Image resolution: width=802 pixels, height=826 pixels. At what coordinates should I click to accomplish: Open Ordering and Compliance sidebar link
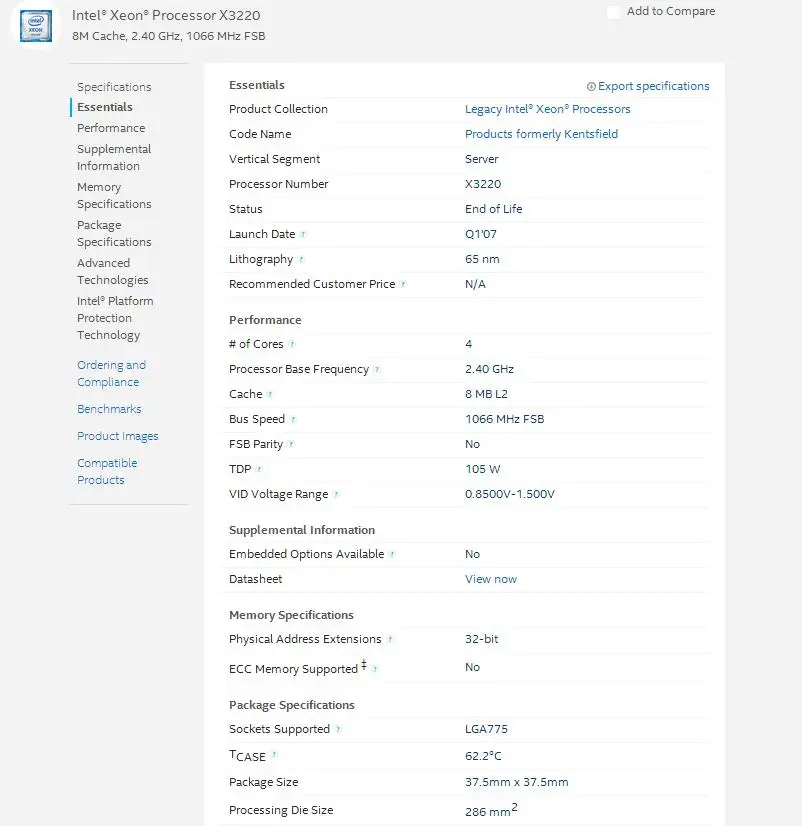111,373
